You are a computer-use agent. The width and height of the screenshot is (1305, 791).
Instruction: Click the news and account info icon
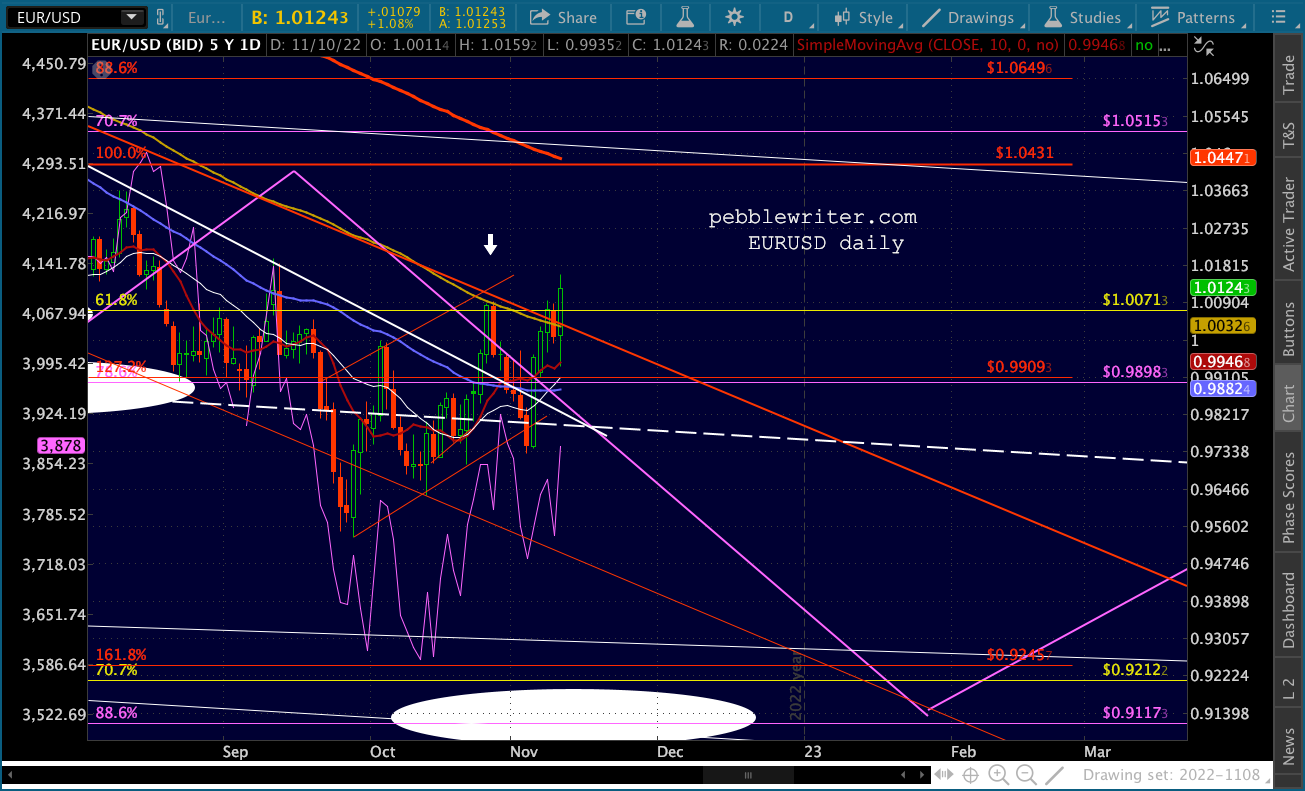coord(635,17)
